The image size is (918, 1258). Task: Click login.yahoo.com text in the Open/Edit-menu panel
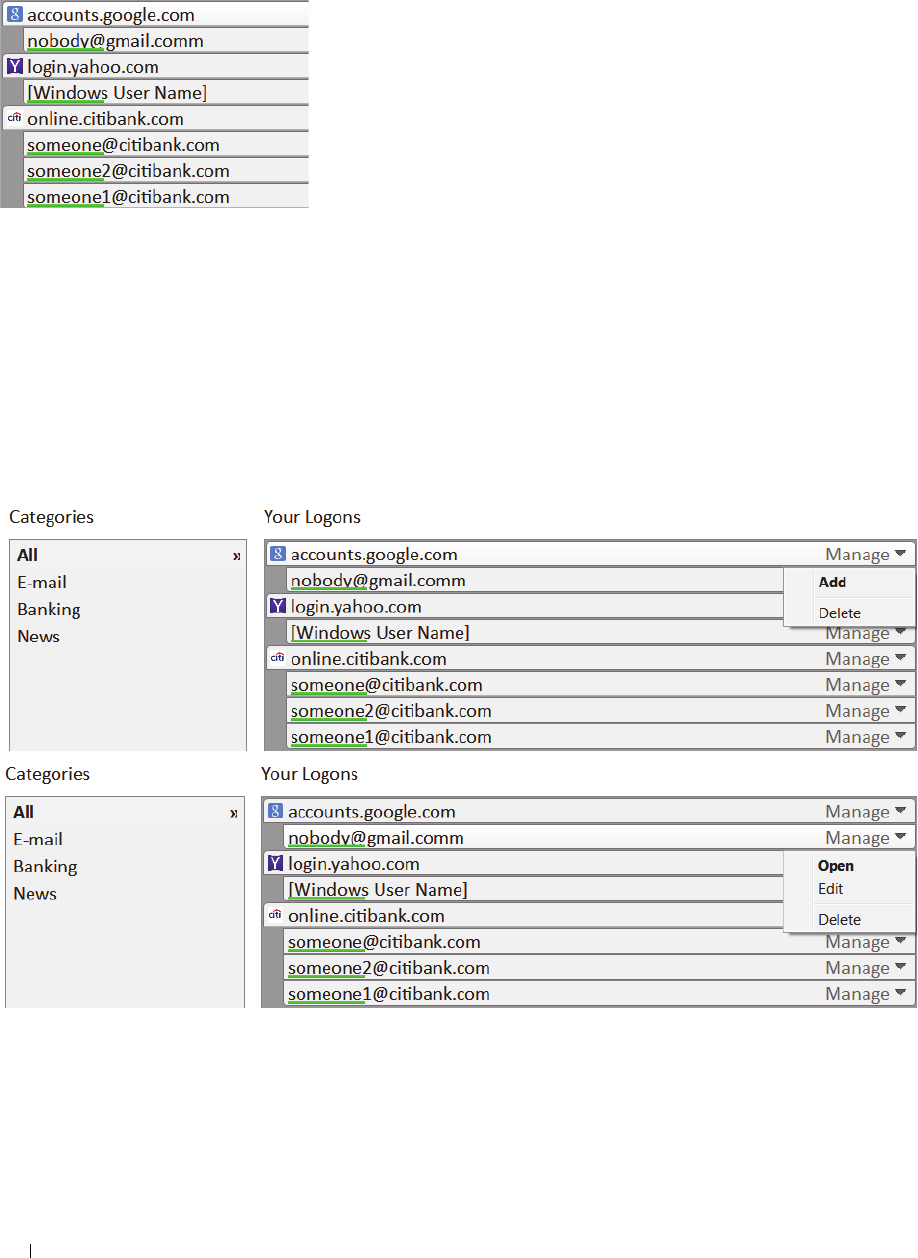(x=354, y=864)
